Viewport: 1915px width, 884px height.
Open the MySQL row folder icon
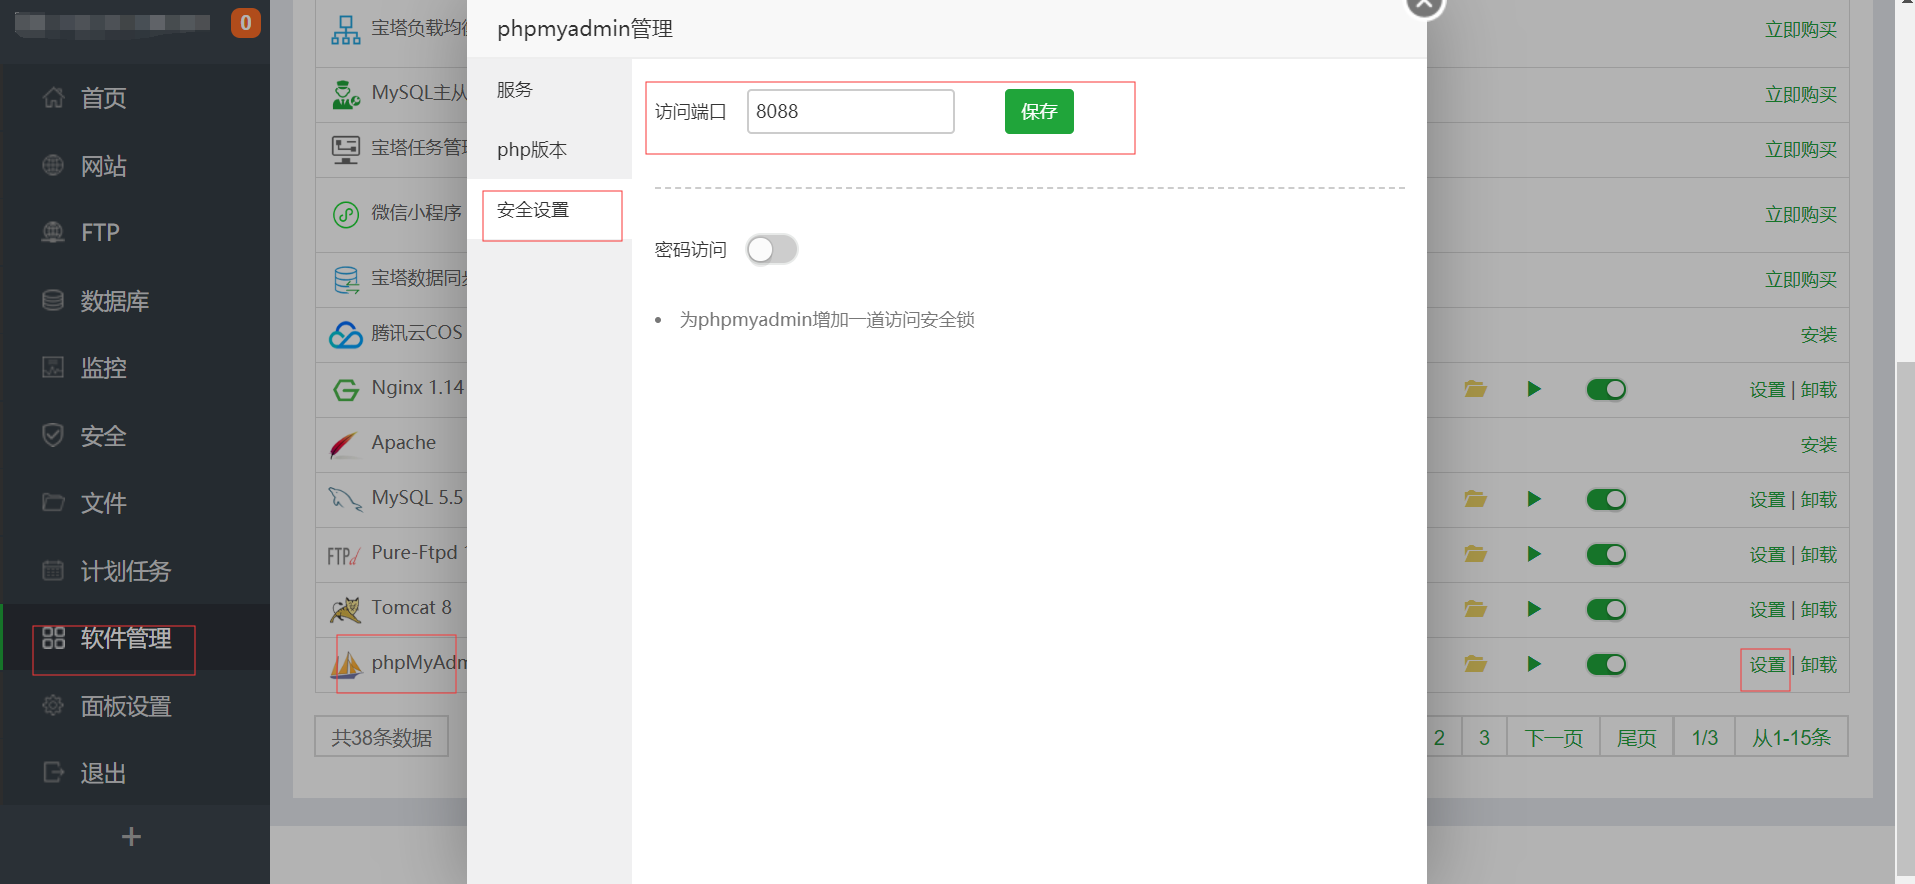(x=1476, y=499)
